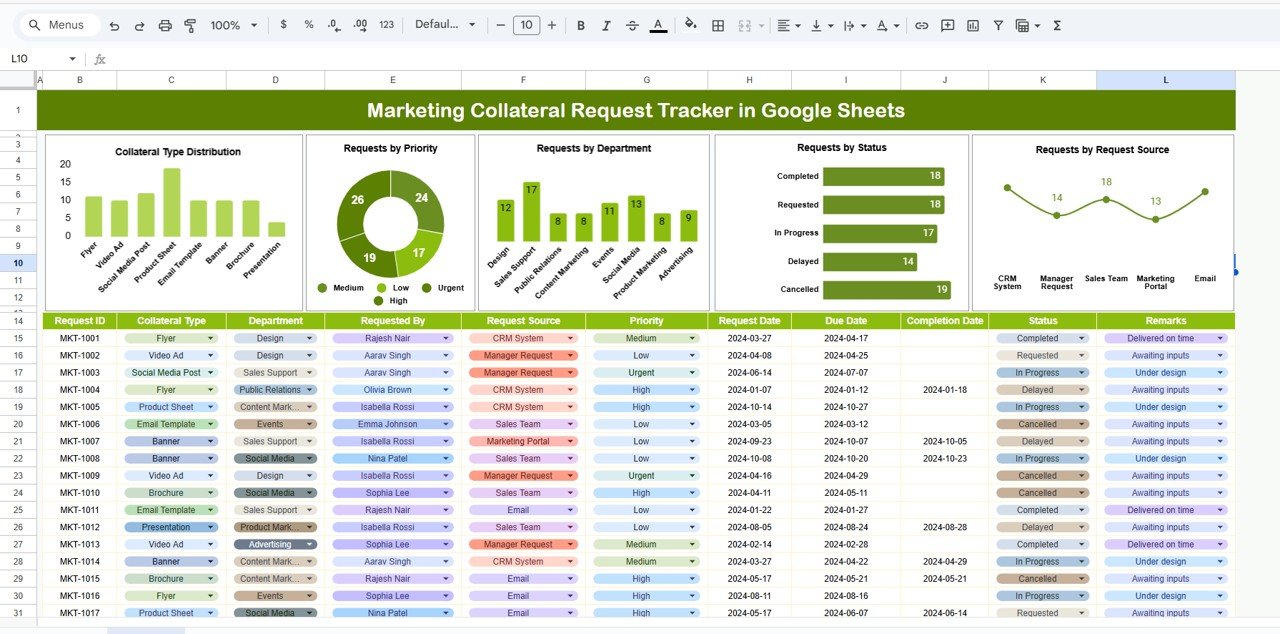Open the Functions (sigma) menu
This screenshot has height=634, width=1280.
[x=1056, y=25]
